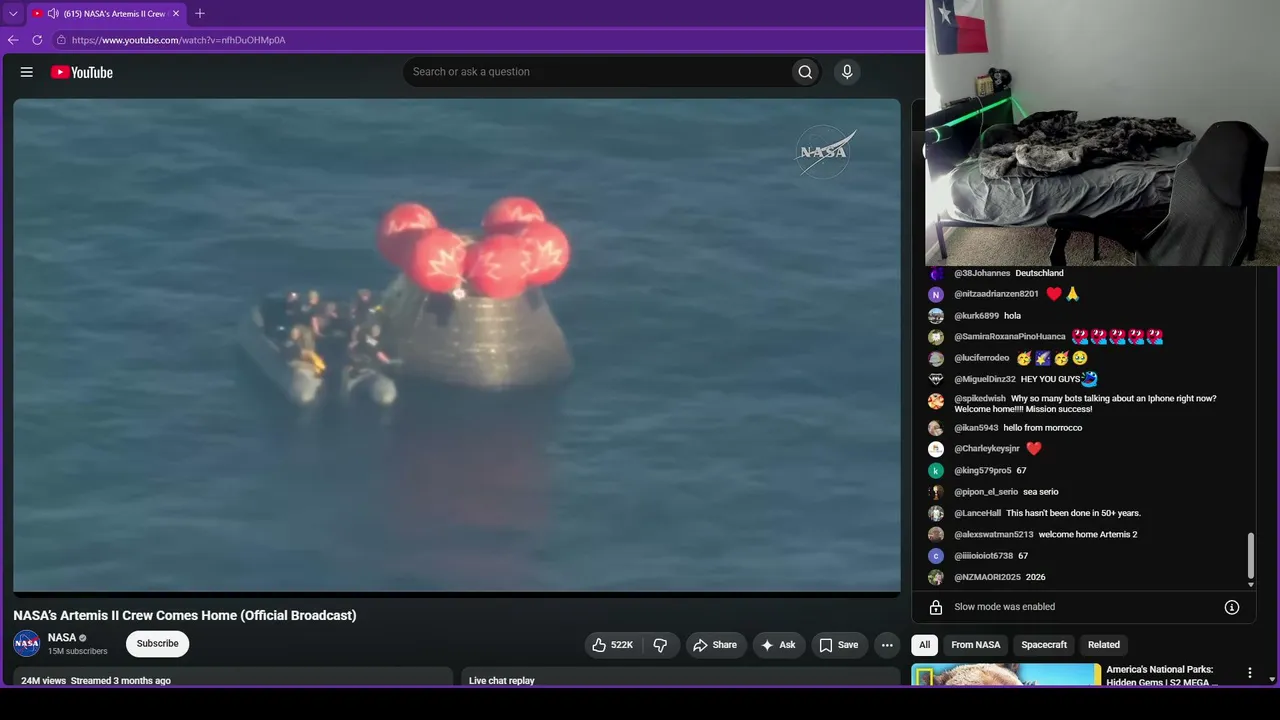Click @38Johannes avatar in chat
Image resolution: width=1280 pixels, height=720 pixels.
click(x=936, y=273)
